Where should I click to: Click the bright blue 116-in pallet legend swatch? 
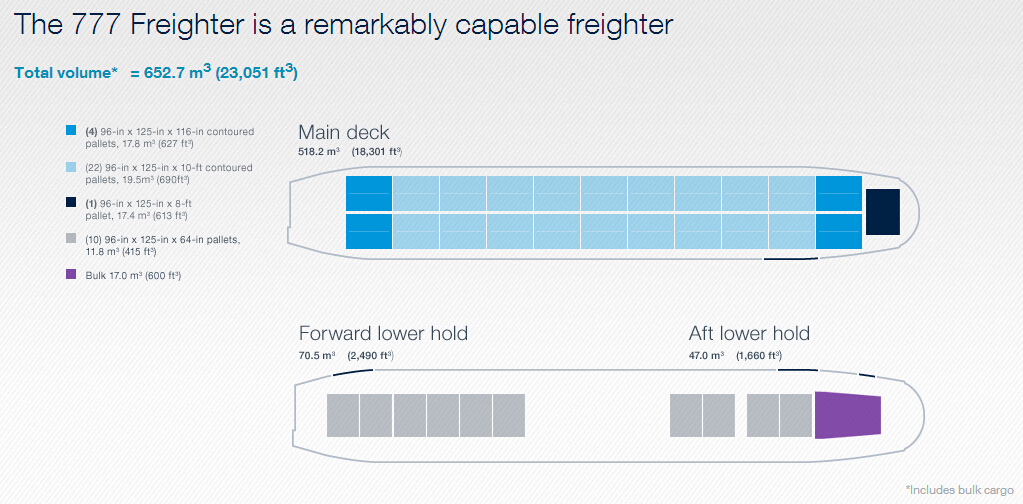click(72, 130)
